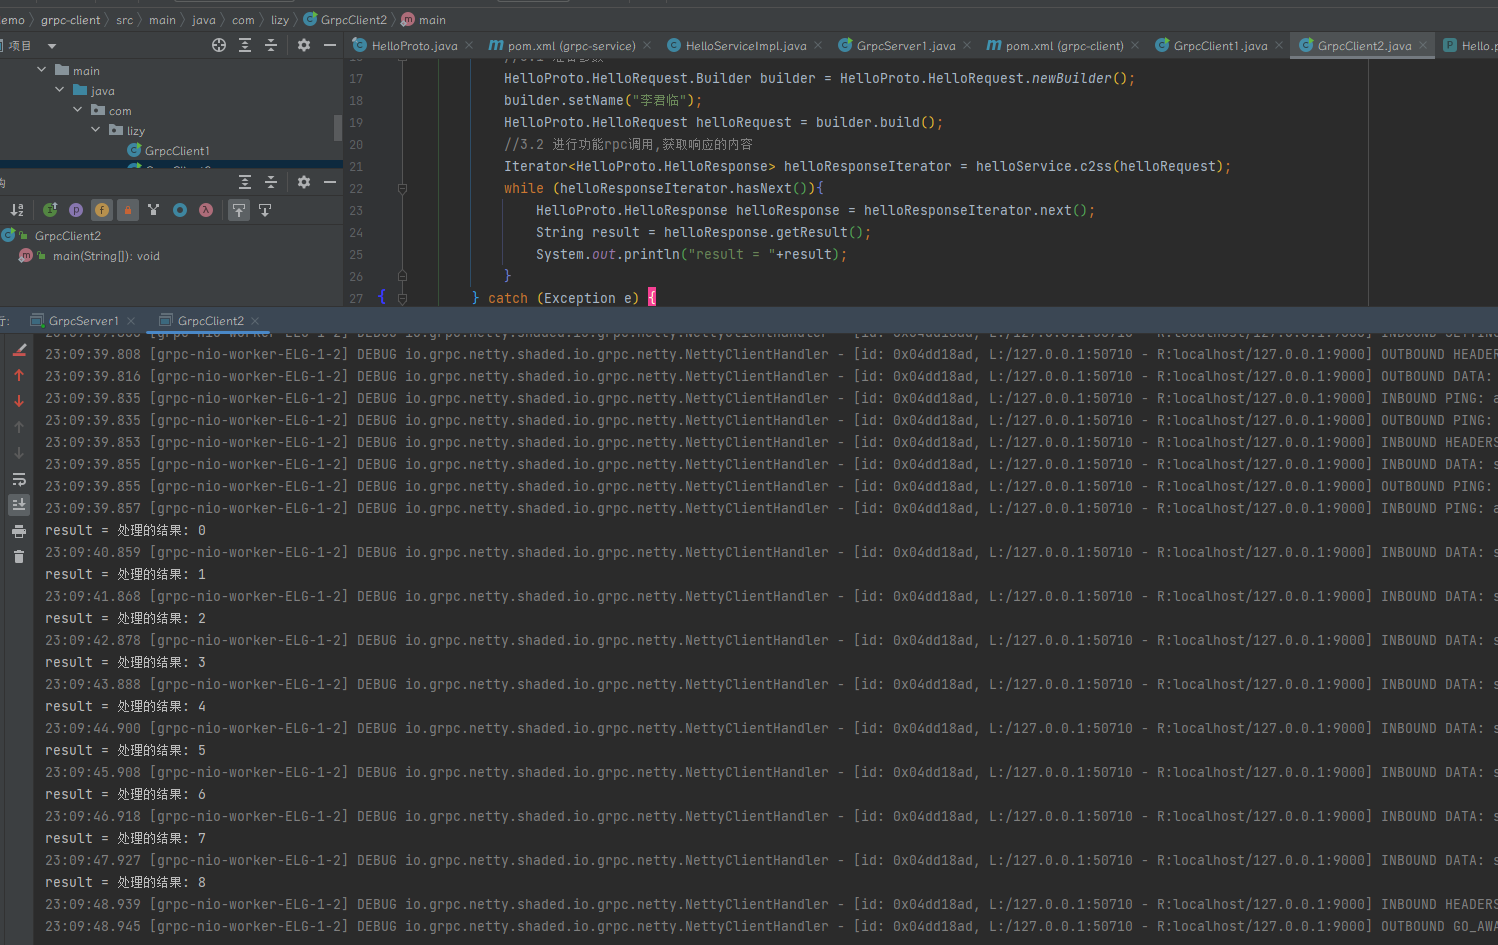Click src in the breadcrumb path

124,20
